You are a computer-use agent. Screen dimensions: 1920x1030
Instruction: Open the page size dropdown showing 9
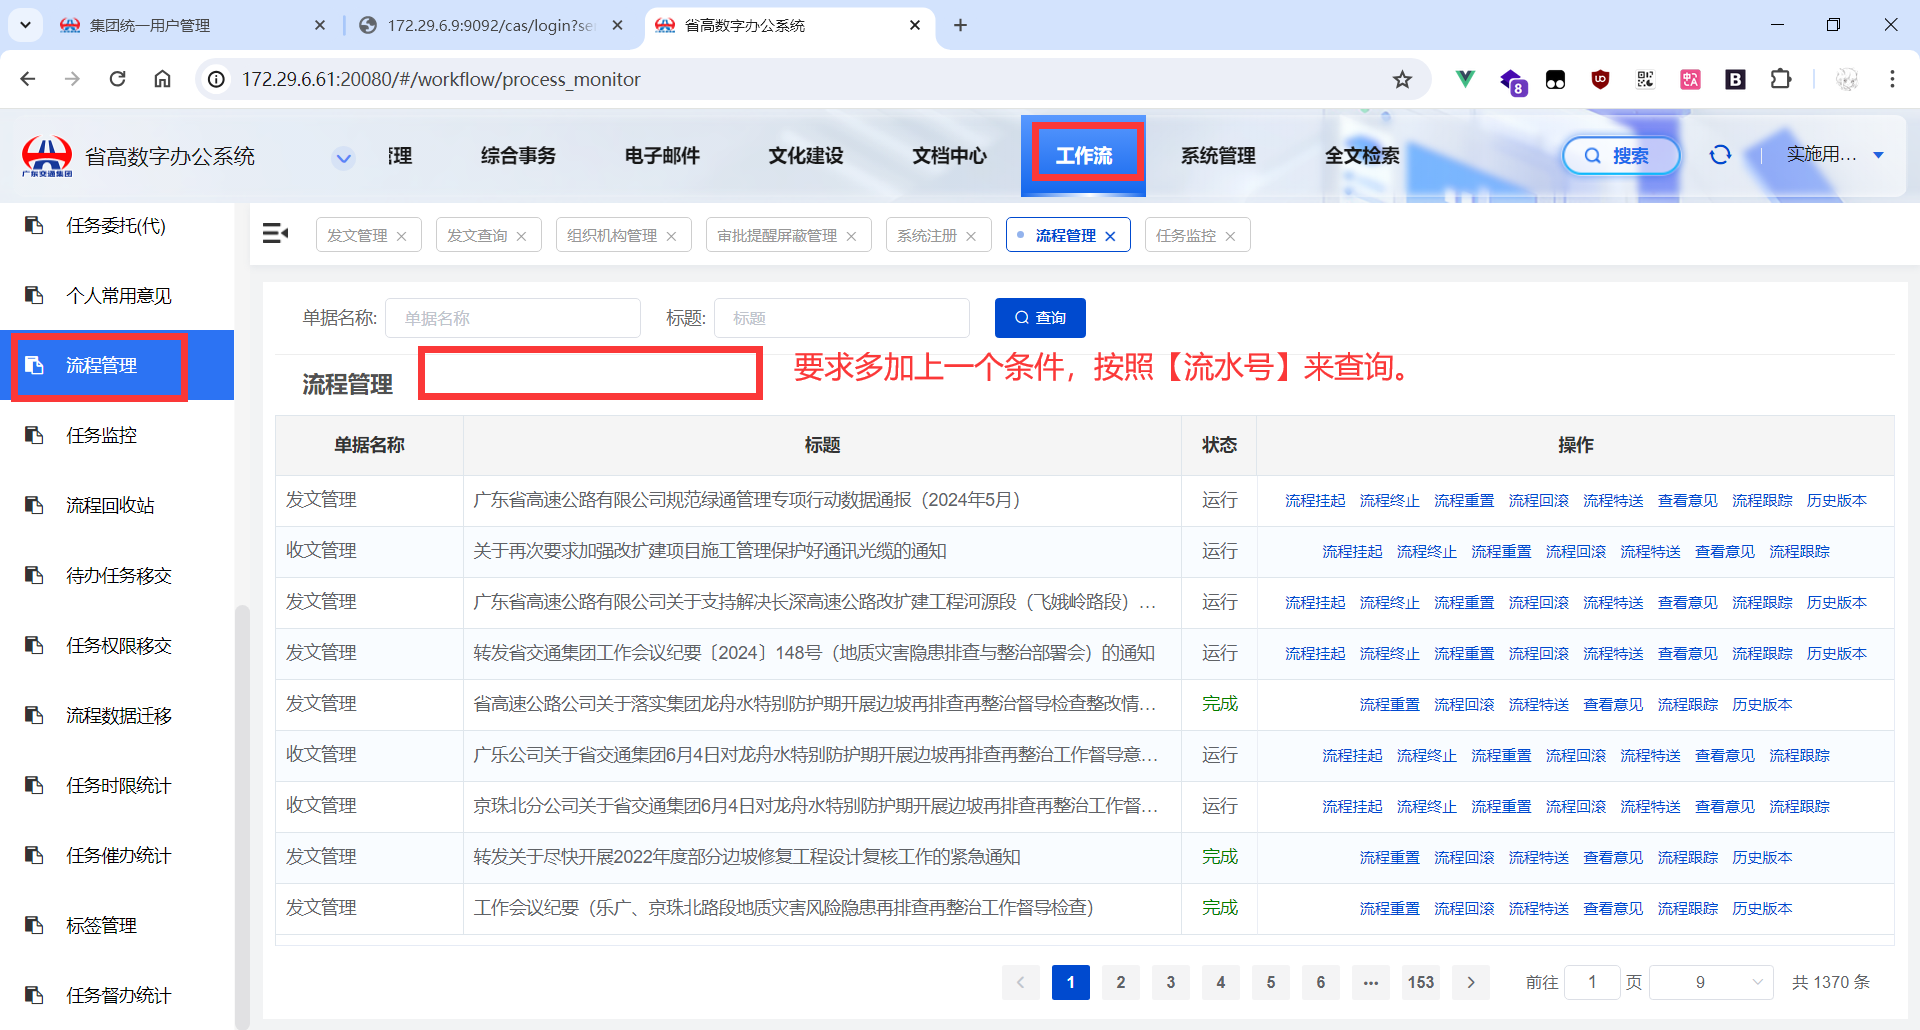[x=1711, y=982]
